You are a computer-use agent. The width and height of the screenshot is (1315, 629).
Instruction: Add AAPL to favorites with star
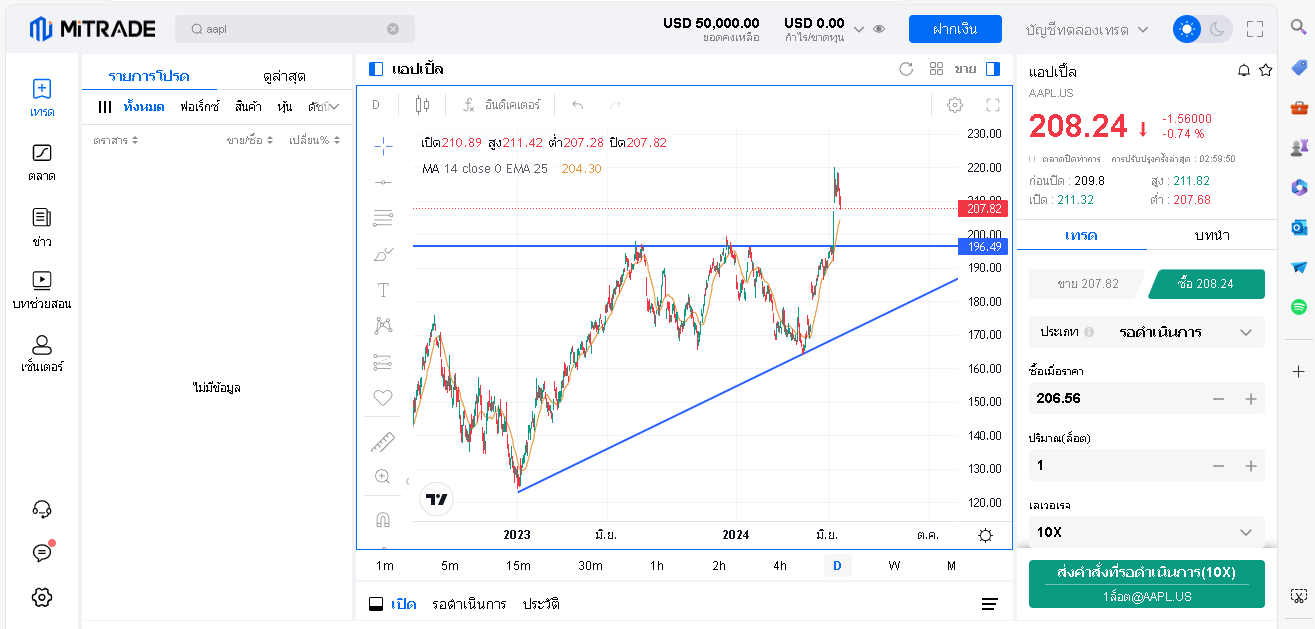click(x=1265, y=70)
